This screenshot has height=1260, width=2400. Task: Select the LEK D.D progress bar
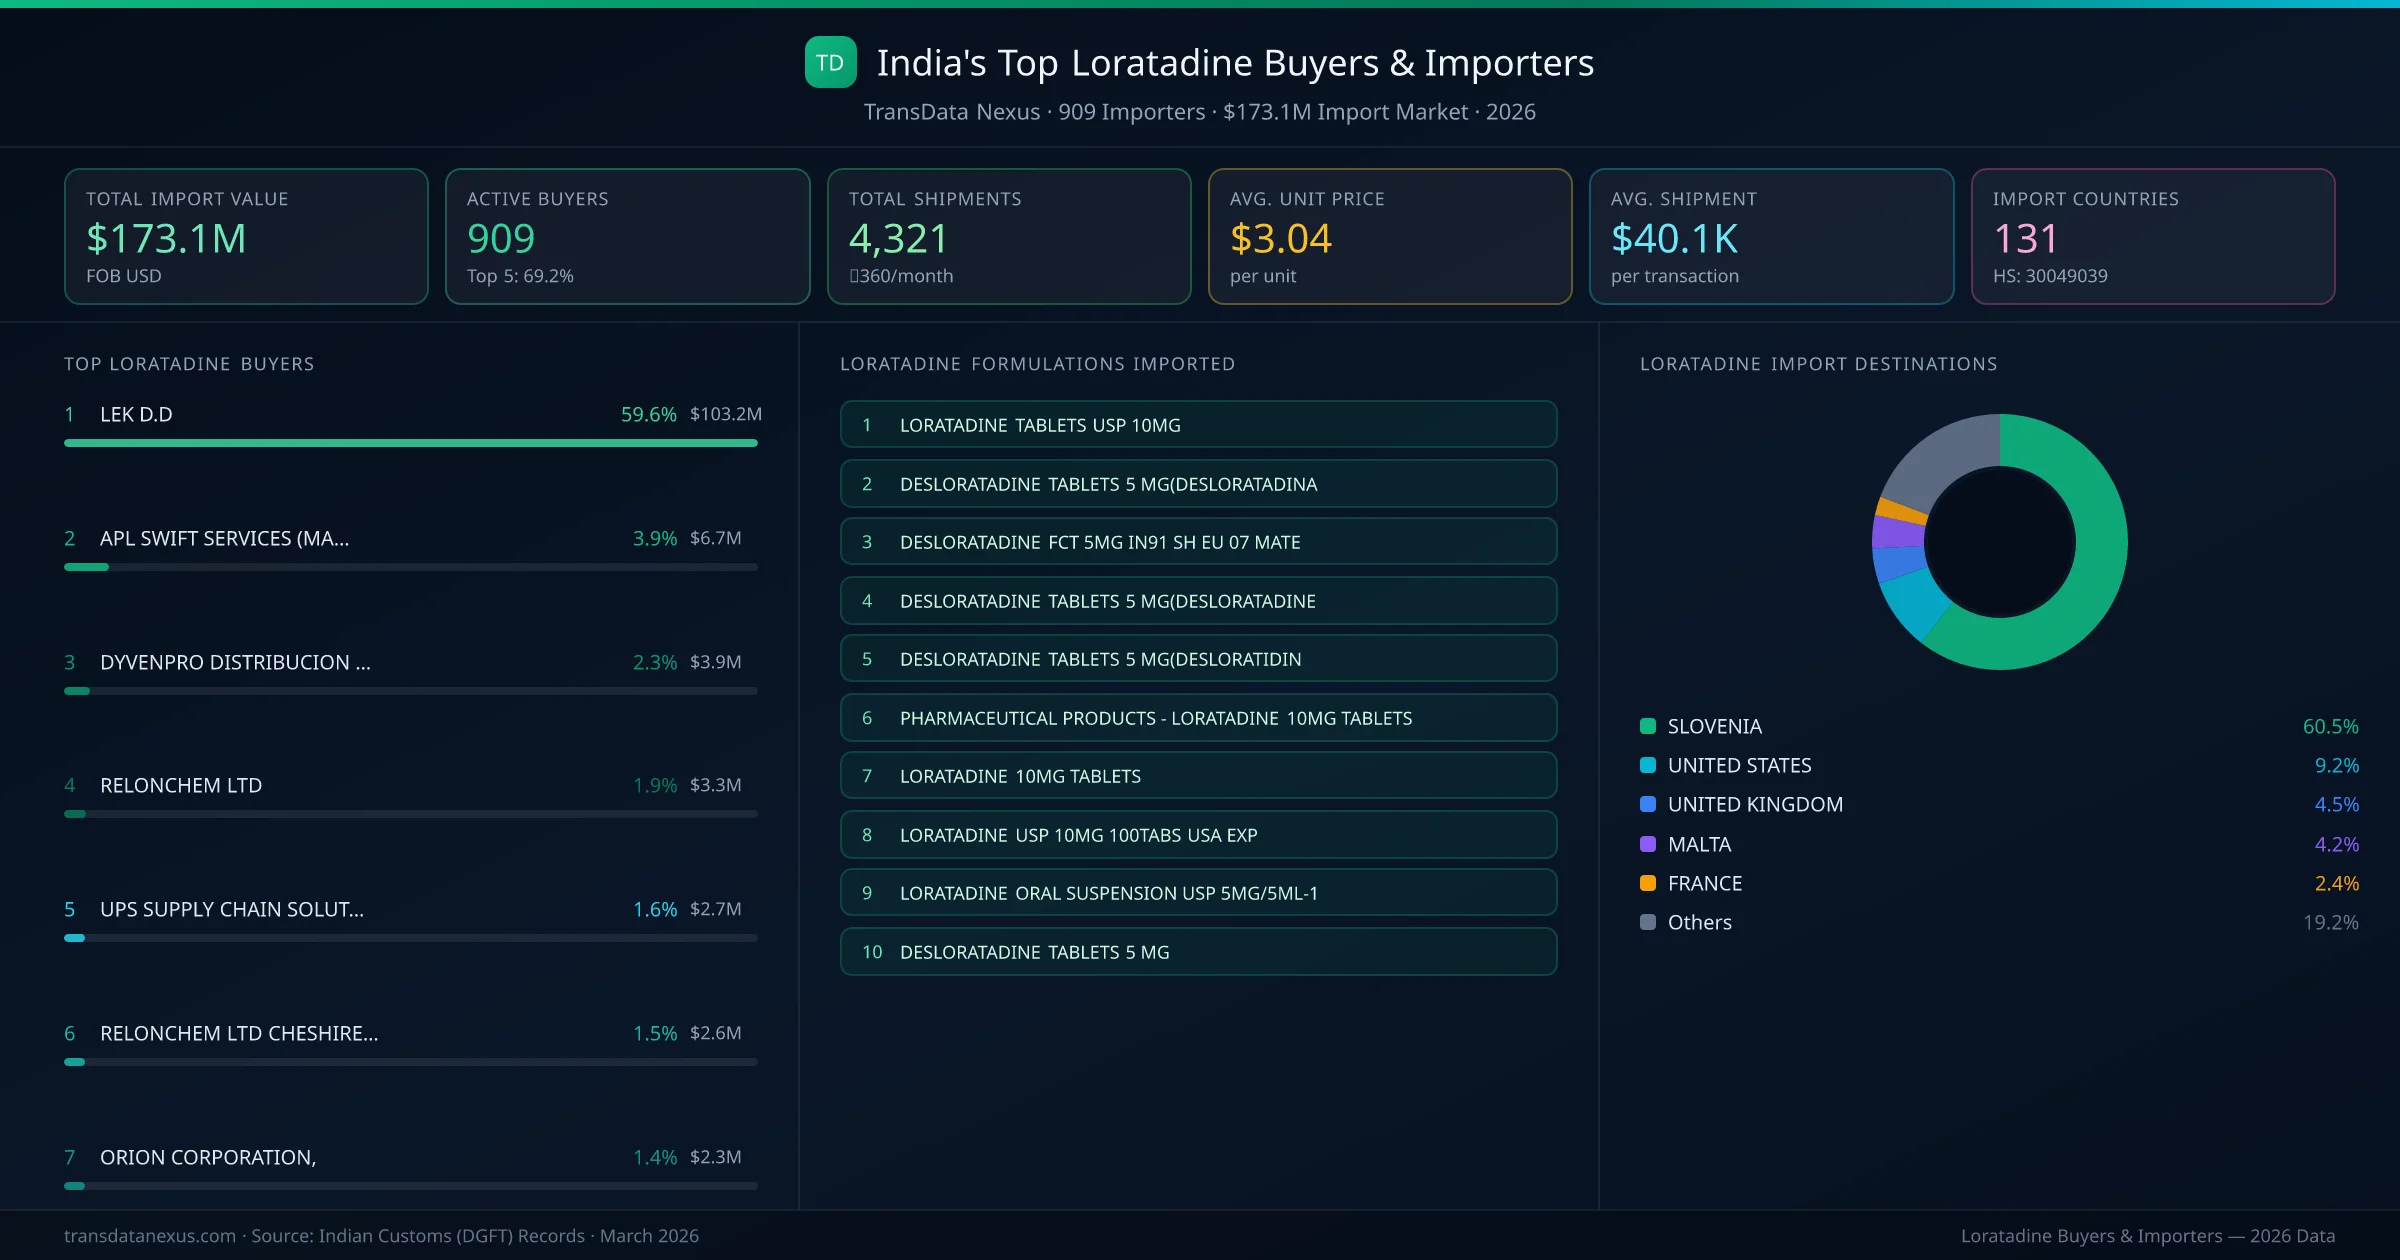coord(410,443)
